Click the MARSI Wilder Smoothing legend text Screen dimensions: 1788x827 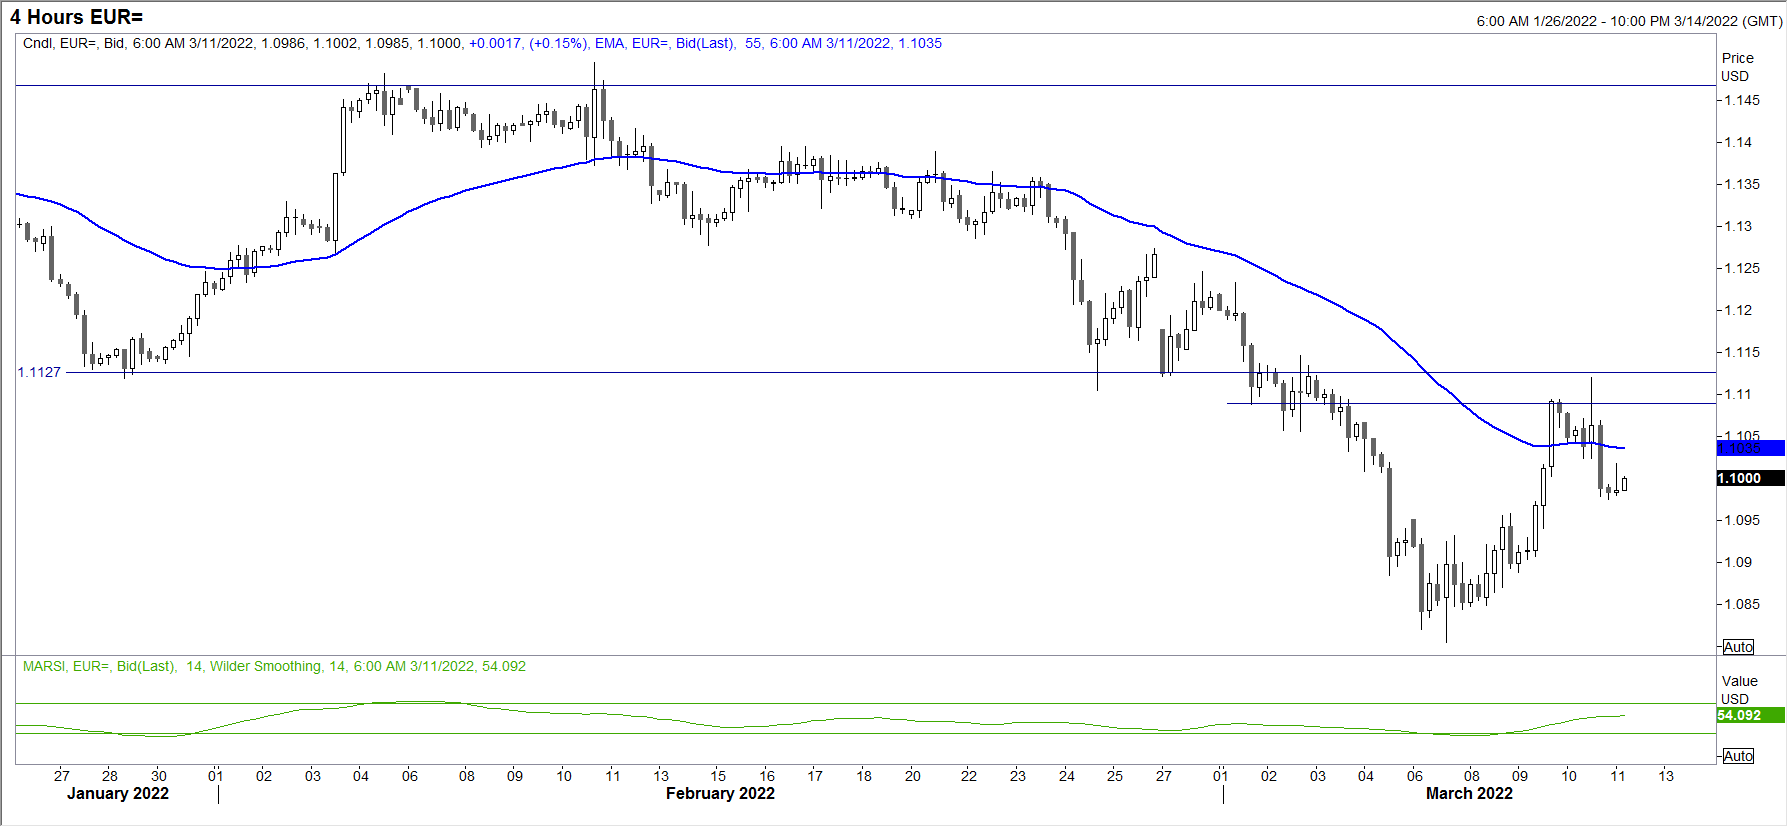274,666
